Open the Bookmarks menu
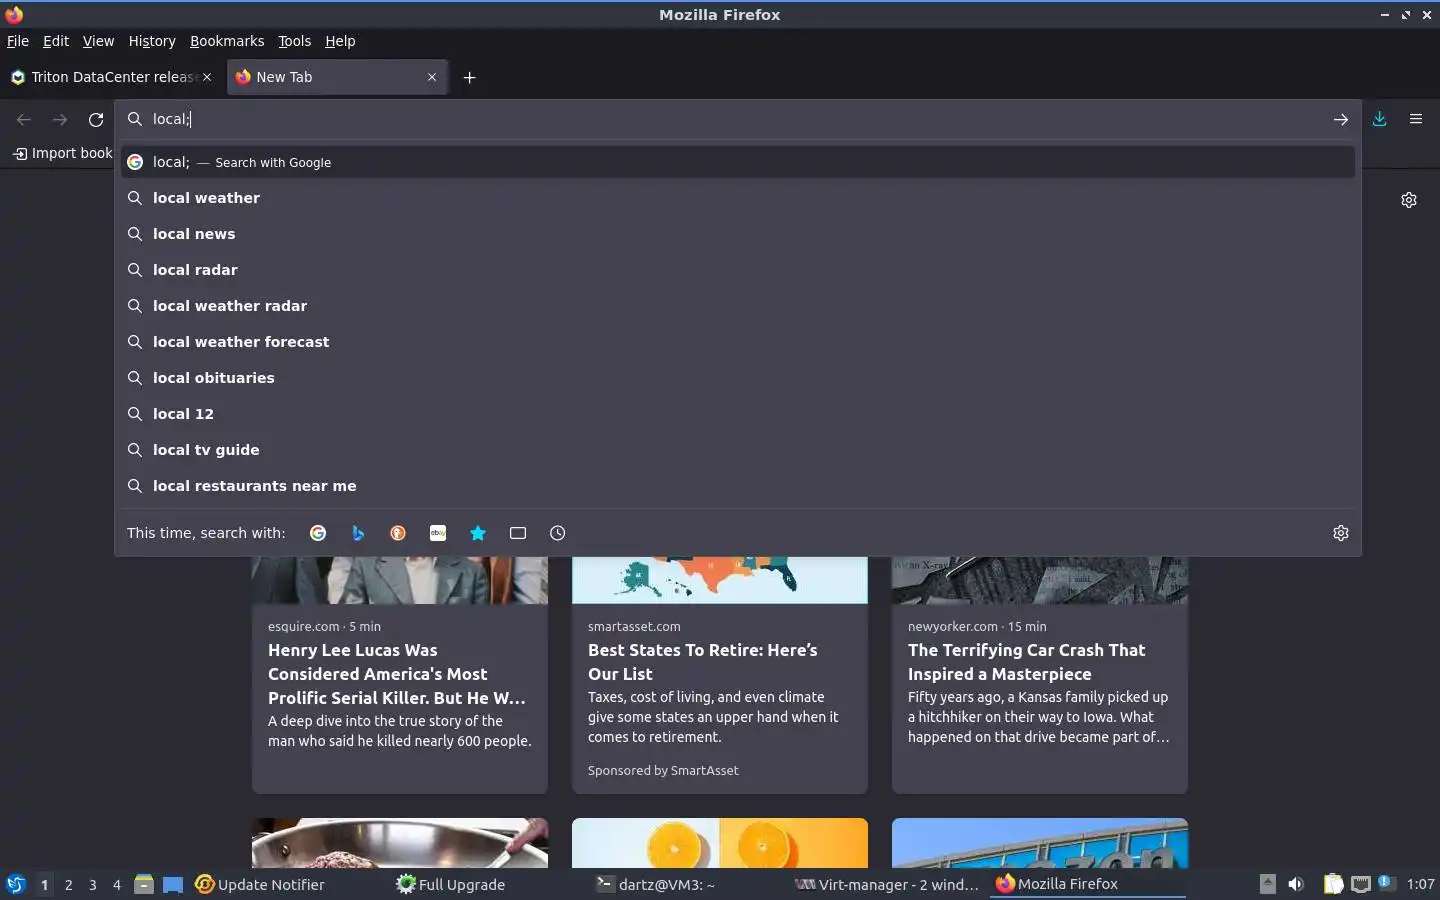The width and height of the screenshot is (1440, 900). point(227,41)
